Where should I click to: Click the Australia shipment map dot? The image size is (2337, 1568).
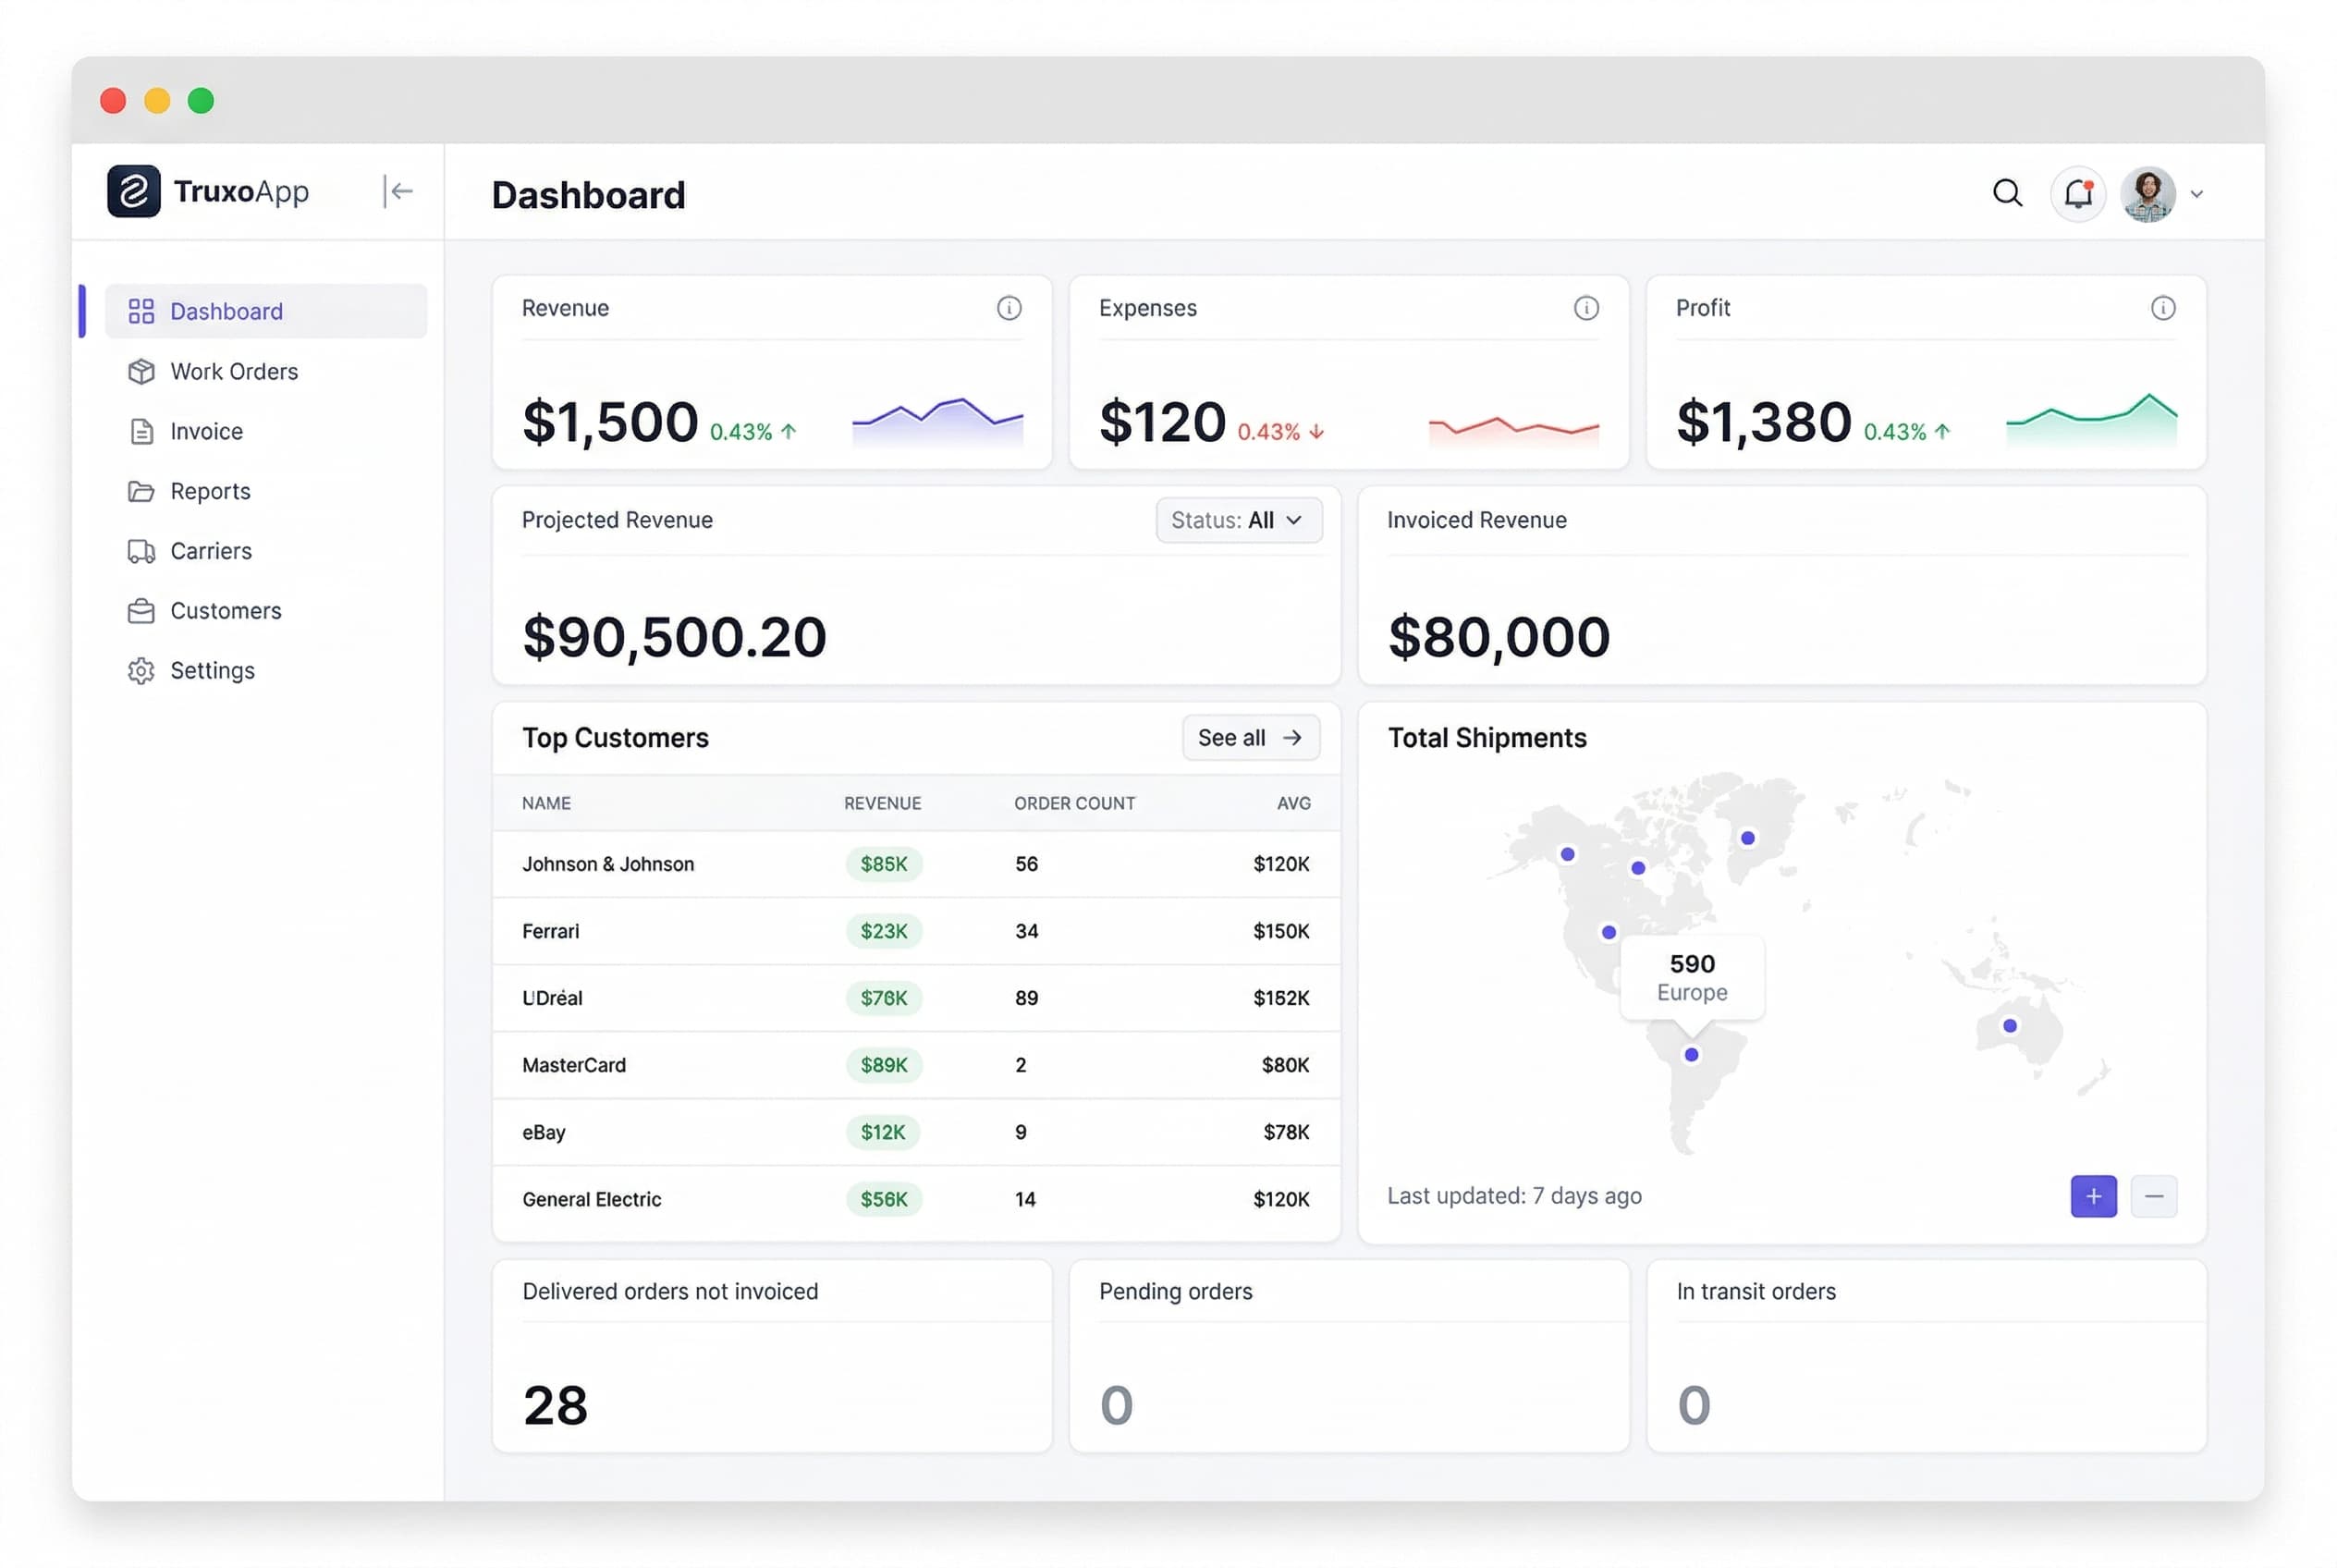coord(2009,1025)
